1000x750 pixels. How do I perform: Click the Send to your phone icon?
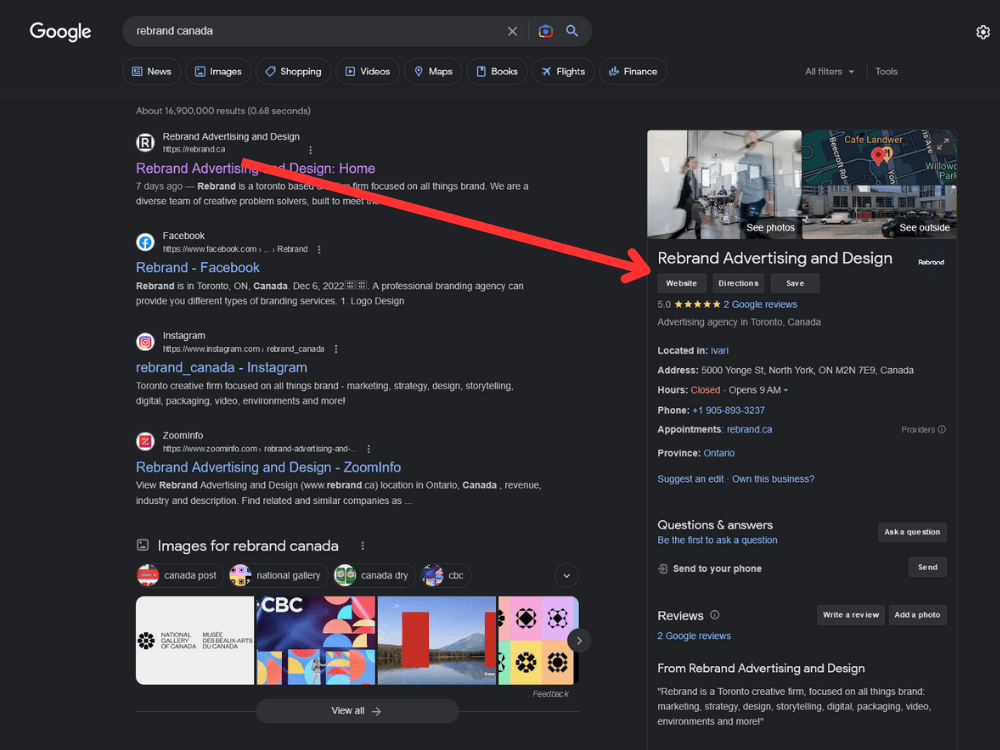[663, 569]
